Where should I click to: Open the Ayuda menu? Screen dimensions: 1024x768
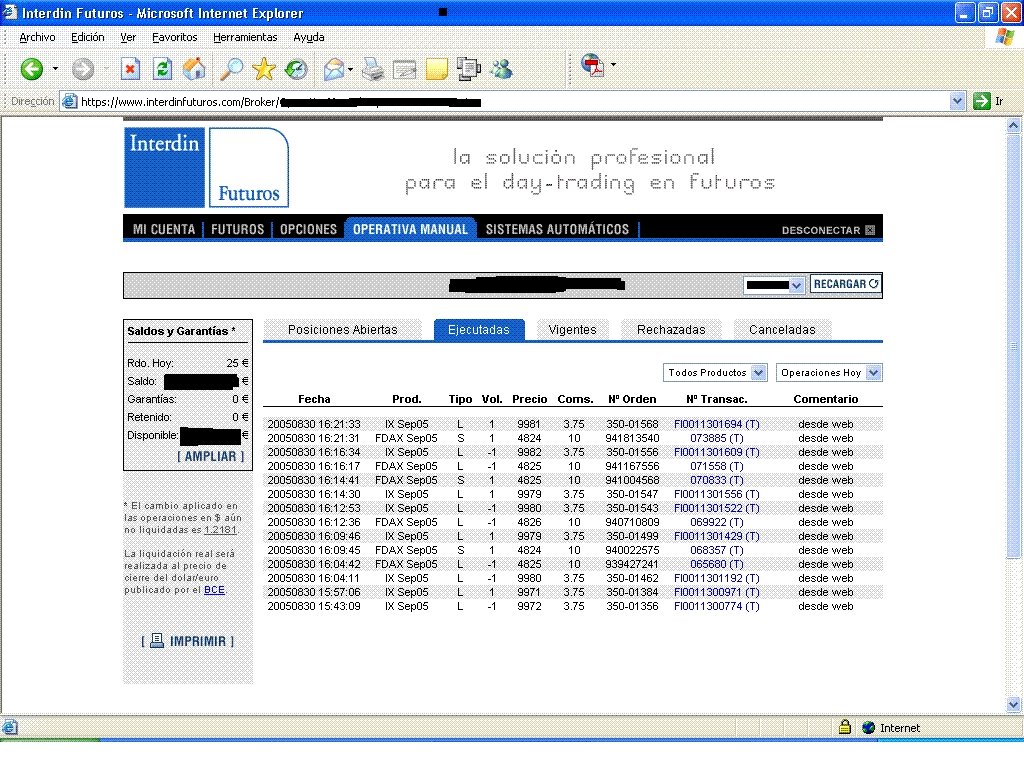pyautogui.click(x=308, y=37)
